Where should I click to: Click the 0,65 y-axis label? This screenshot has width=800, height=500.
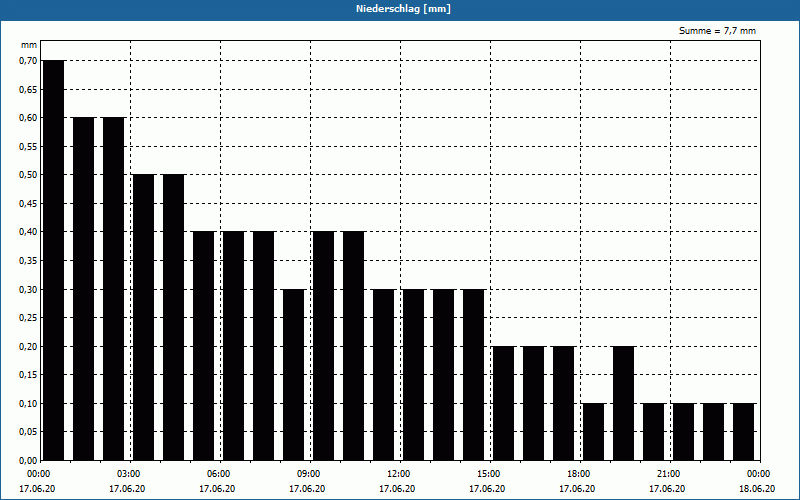[29, 89]
